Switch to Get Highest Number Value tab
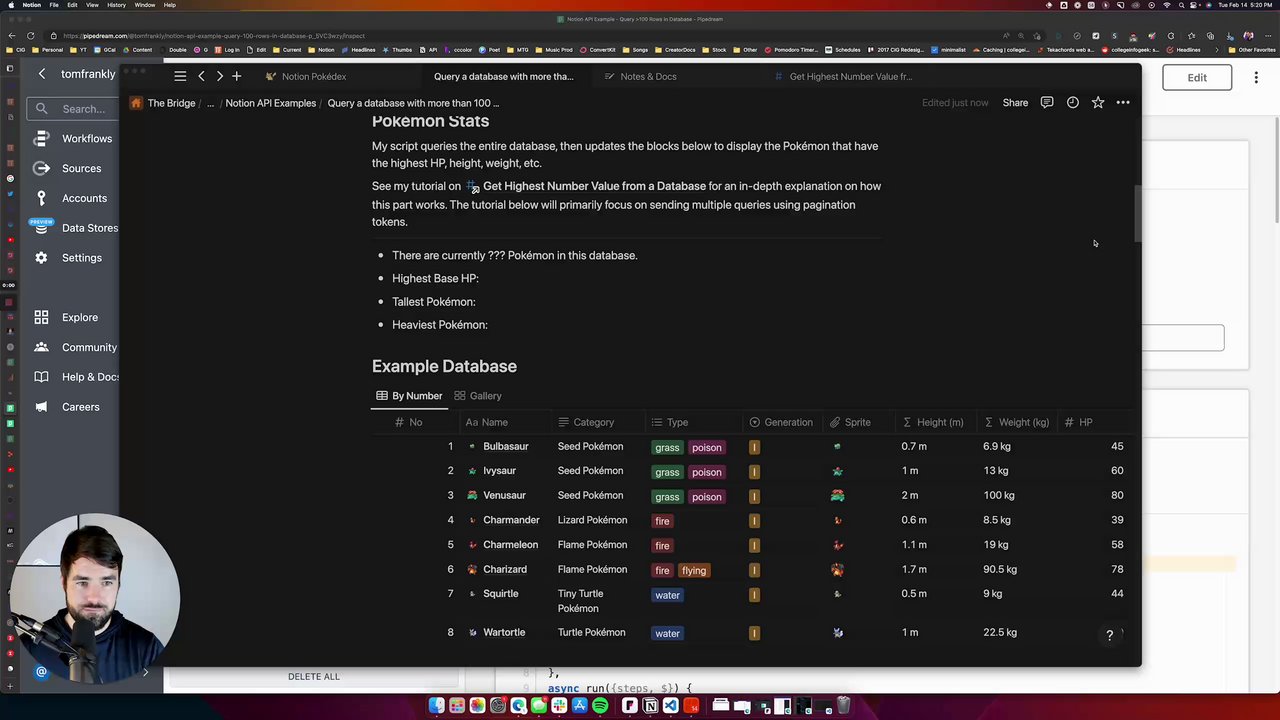The image size is (1280, 720). pyautogui.click(x=843, y=76)
